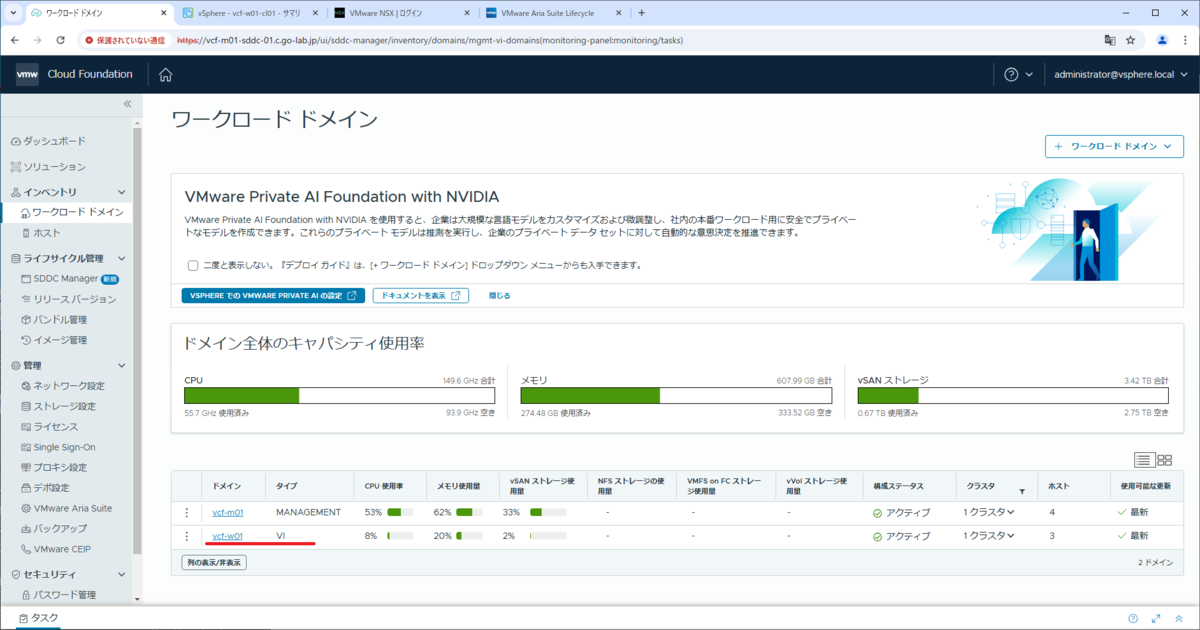Filter the クラスタ column
1200x630 pixels.
tap(1022, 491)
